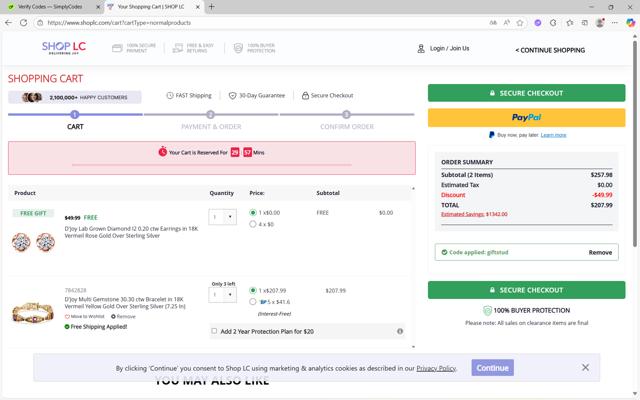
Task: Open the browser profile avatar
Action: (600, 23)
